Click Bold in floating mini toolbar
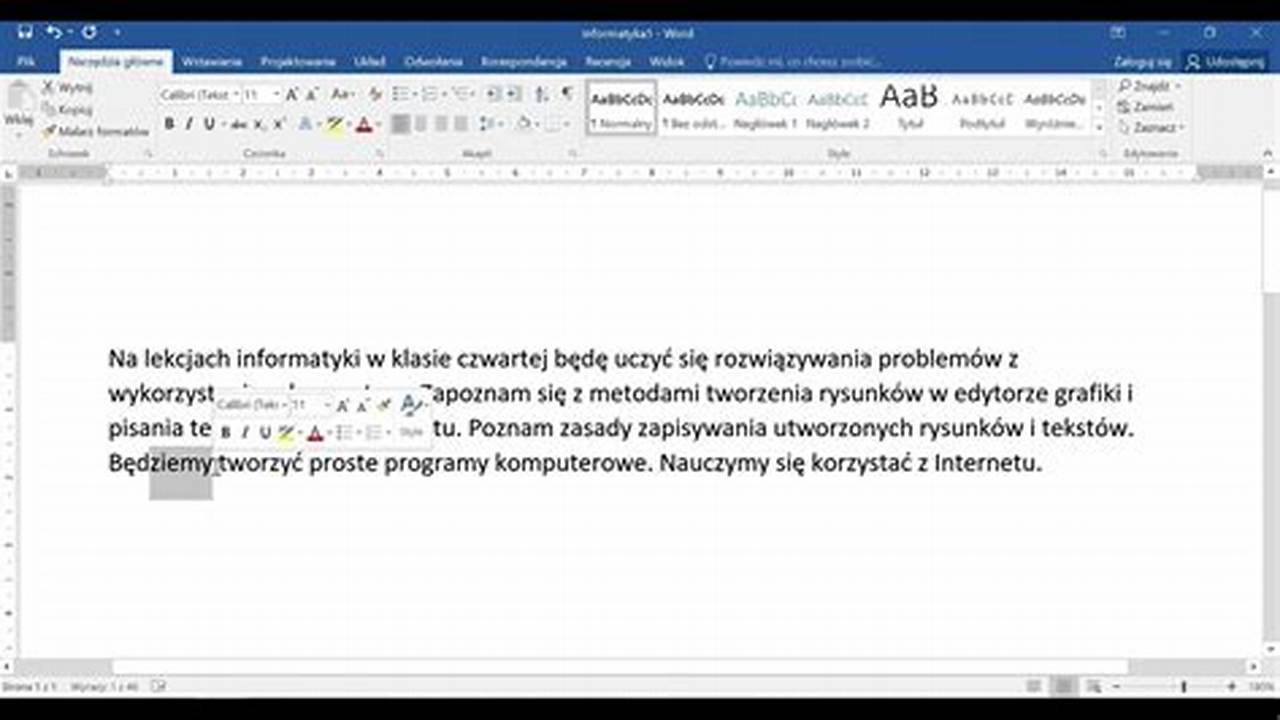The image size is (1280, 720). tap(226, 433)
